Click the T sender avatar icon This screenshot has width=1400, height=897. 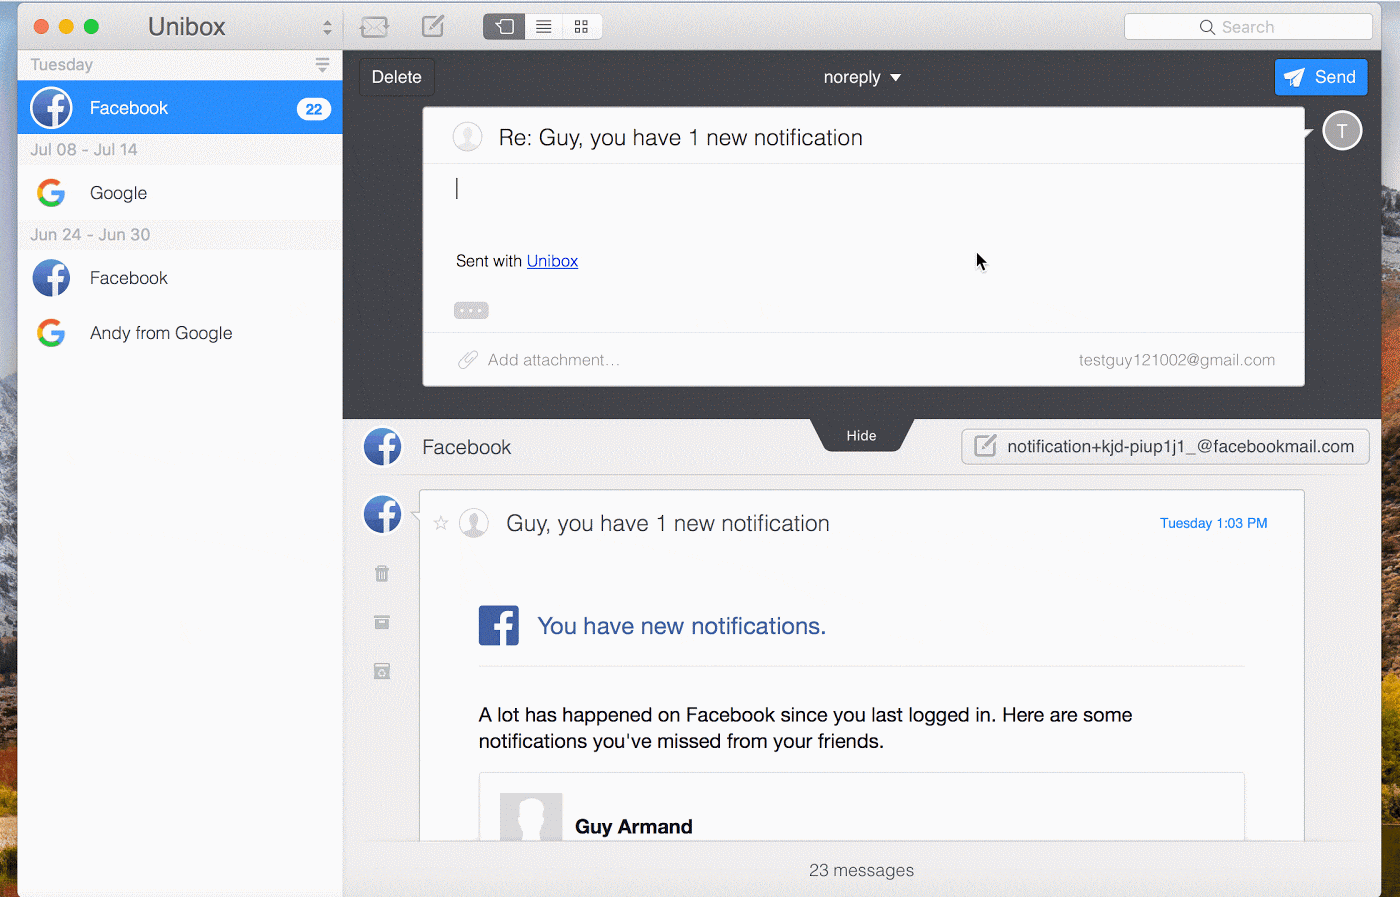tap(1342, 131)
